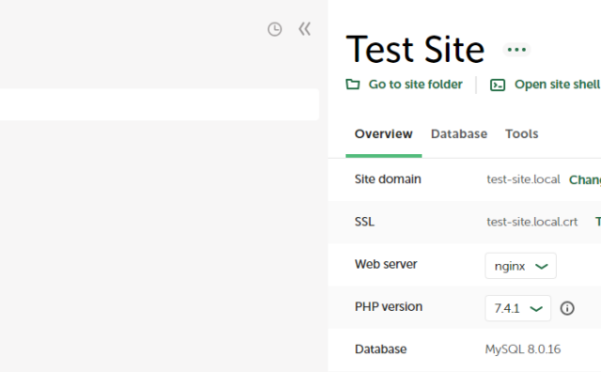This screenshot has width=601, height=372.
Task: Open site shell
Action: [x=557, y=84]
